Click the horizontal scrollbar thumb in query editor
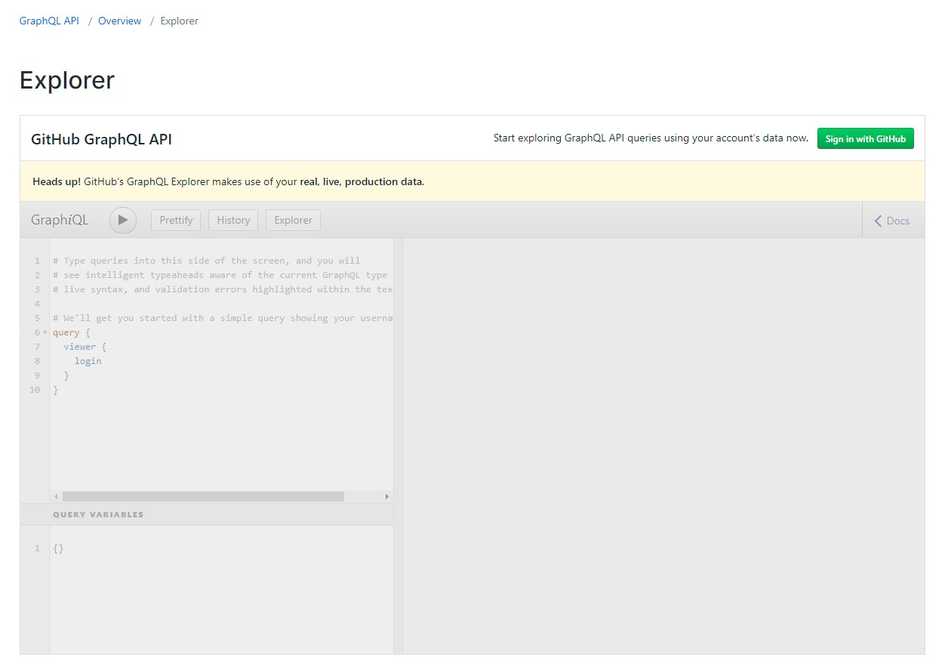 point(203,496)
